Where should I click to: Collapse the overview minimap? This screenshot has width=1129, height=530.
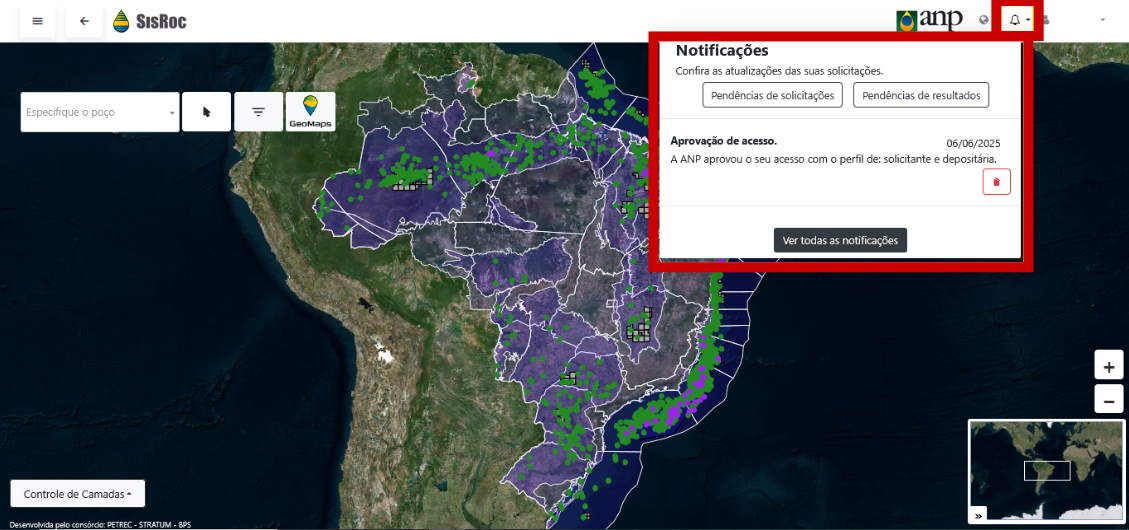click(x=978, y=515)
